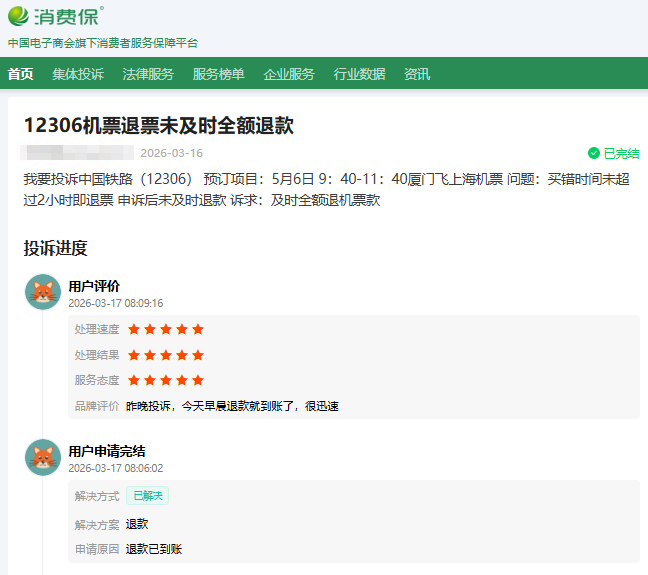Select the 服务榜单 menu item
The width and height of the screenshot is (648, 575).
coord(219,74)
